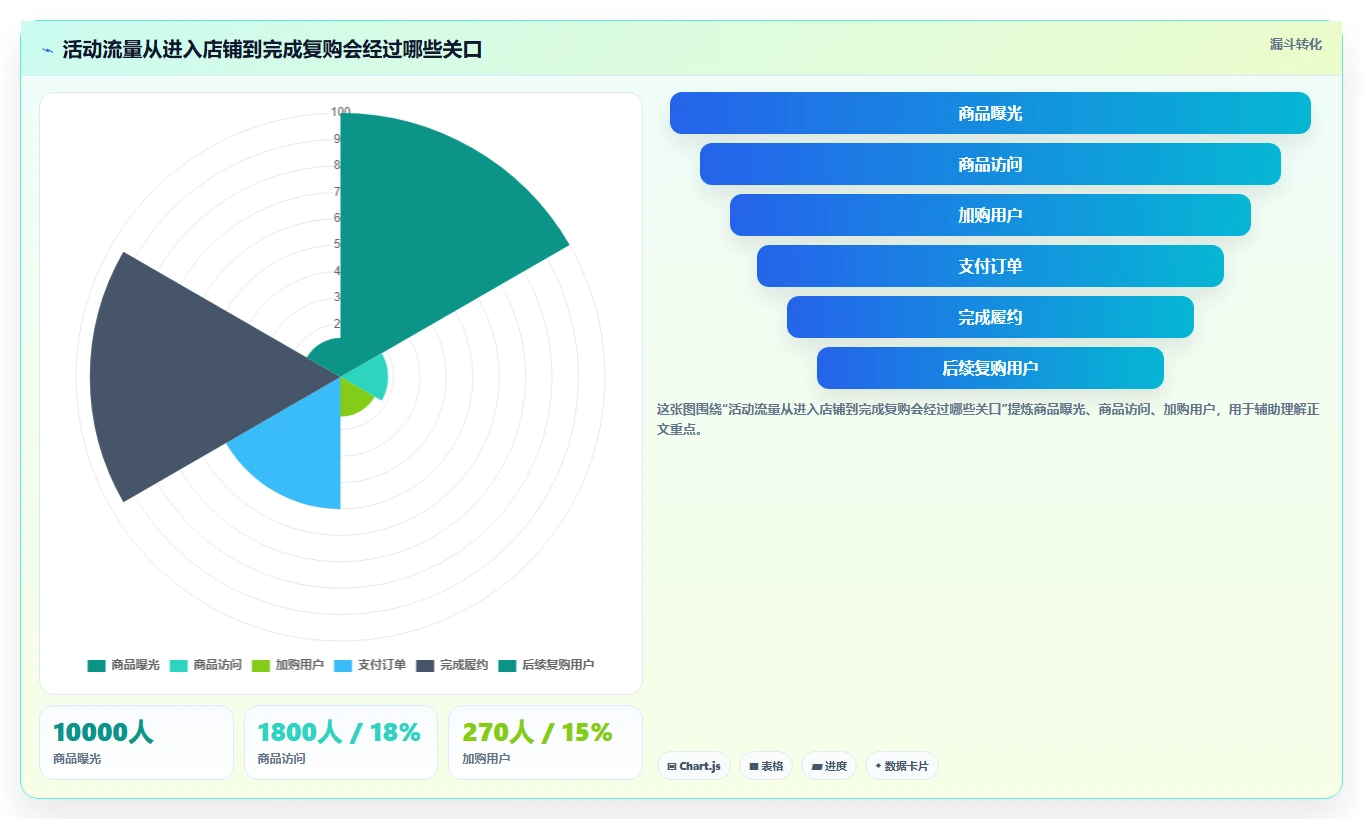The height and width of the screenshot is (819, 1363).
Task: Toggle the 商品曝光 legend color box
Action: tap(96, 665)
